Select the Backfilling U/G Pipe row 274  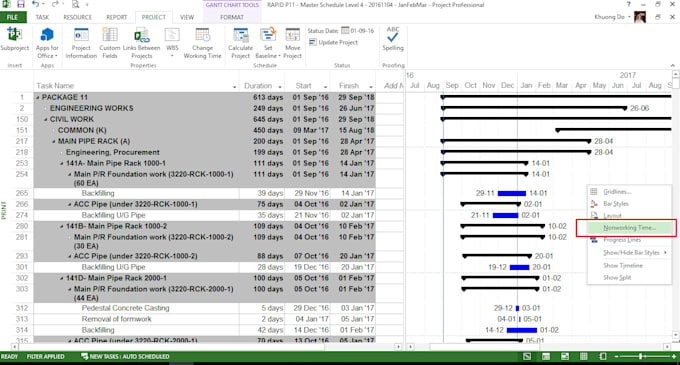(x=204, y=215)
